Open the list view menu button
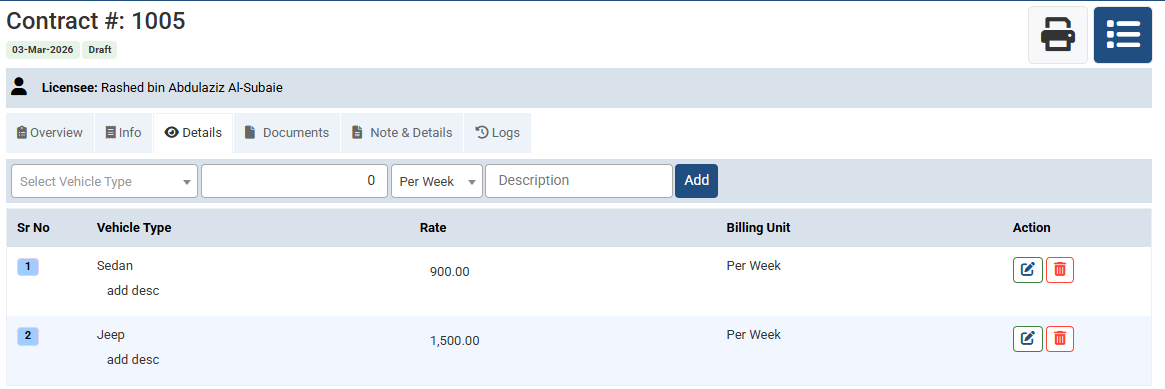The height and width of the screenshot is (389, 1165). (1123, 35)
